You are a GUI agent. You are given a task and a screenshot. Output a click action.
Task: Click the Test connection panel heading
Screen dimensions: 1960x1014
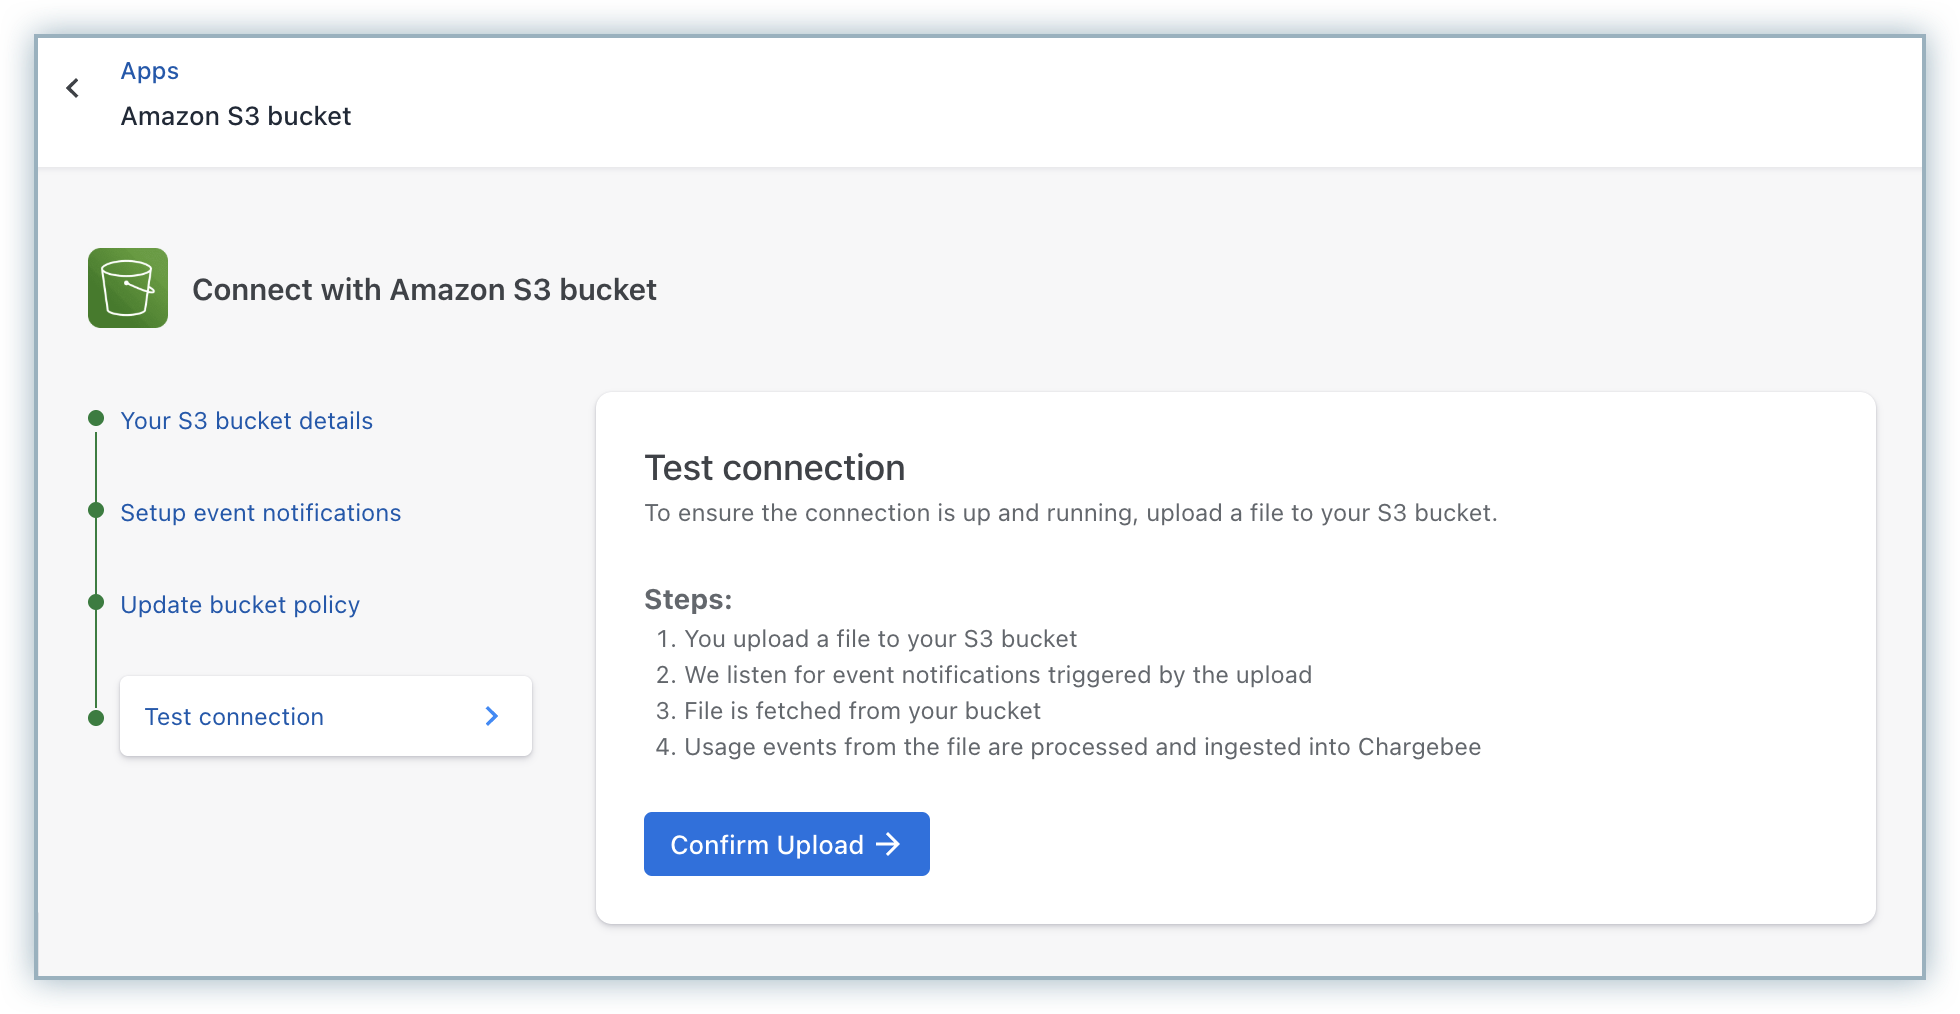774,468
